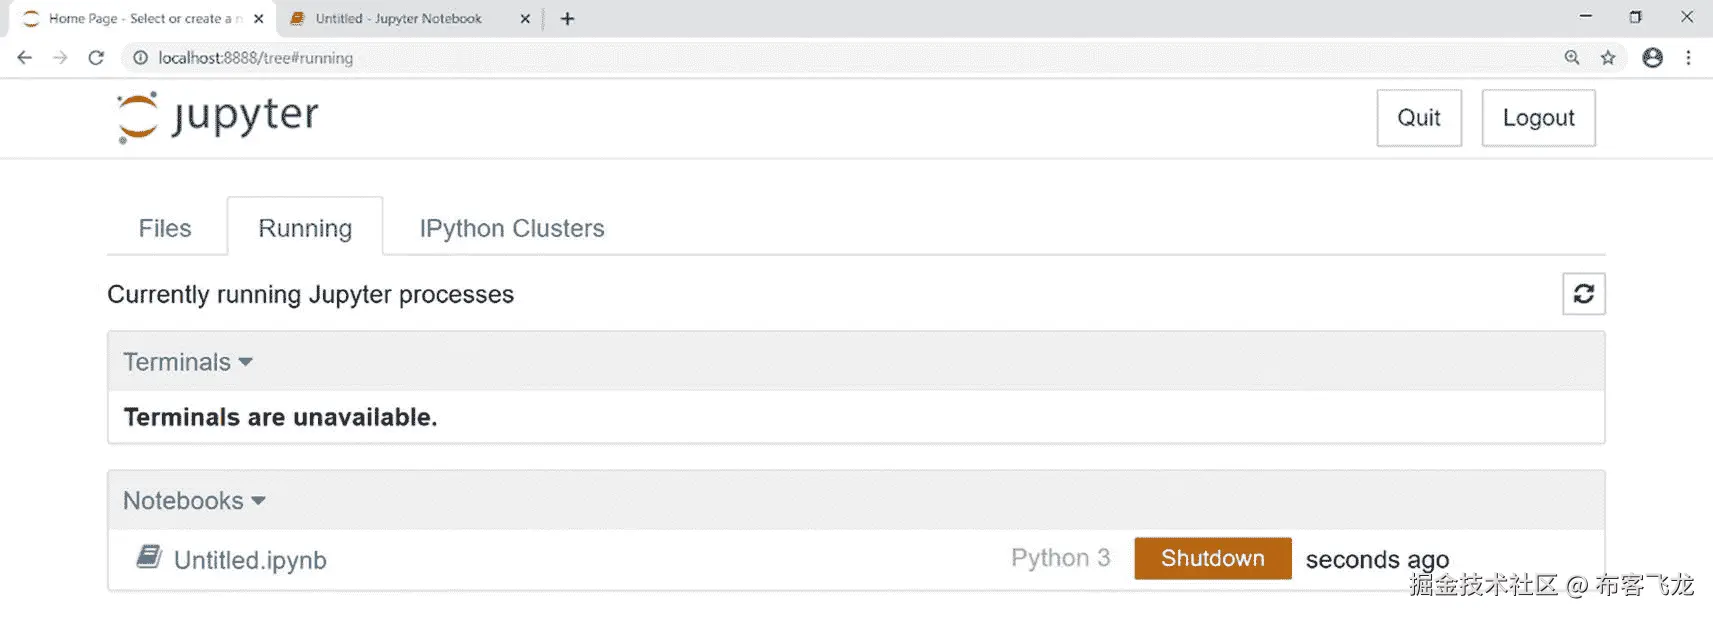Select the IPython Clusters tab
The height and width of the screenshot is (617, 1713).
[x=511, y=228]
